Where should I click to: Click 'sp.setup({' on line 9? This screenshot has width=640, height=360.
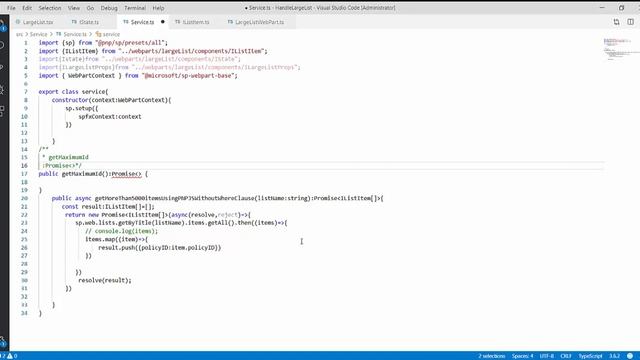pos(82,108)
